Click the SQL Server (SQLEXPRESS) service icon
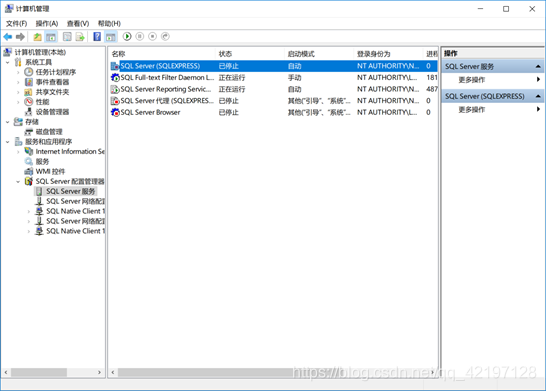The image size is (546, 391). click(x=115, y=66)
